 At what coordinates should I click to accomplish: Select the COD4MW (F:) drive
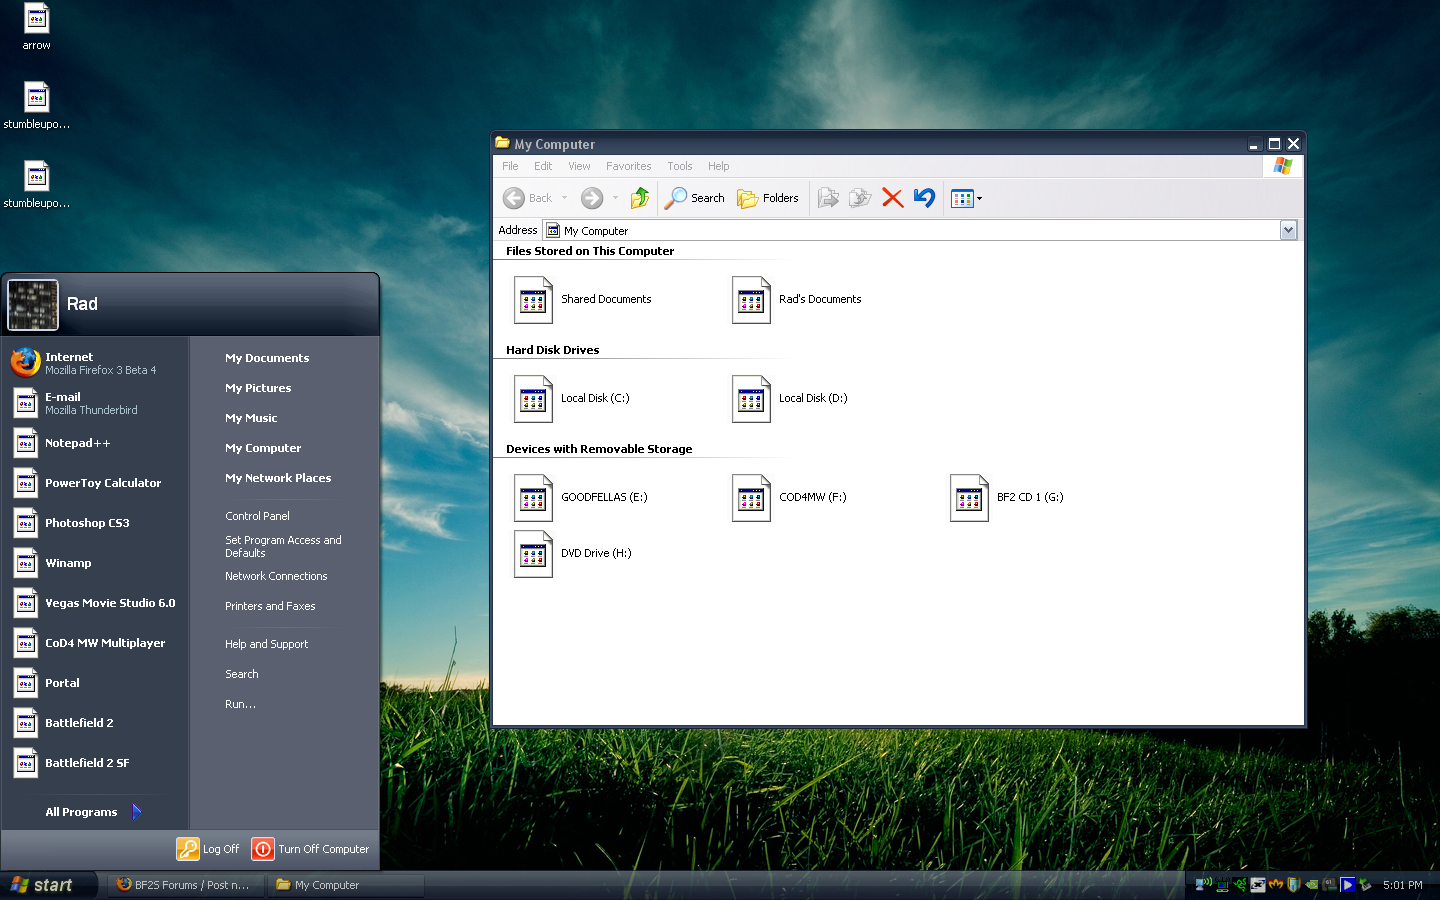point(790,497)
